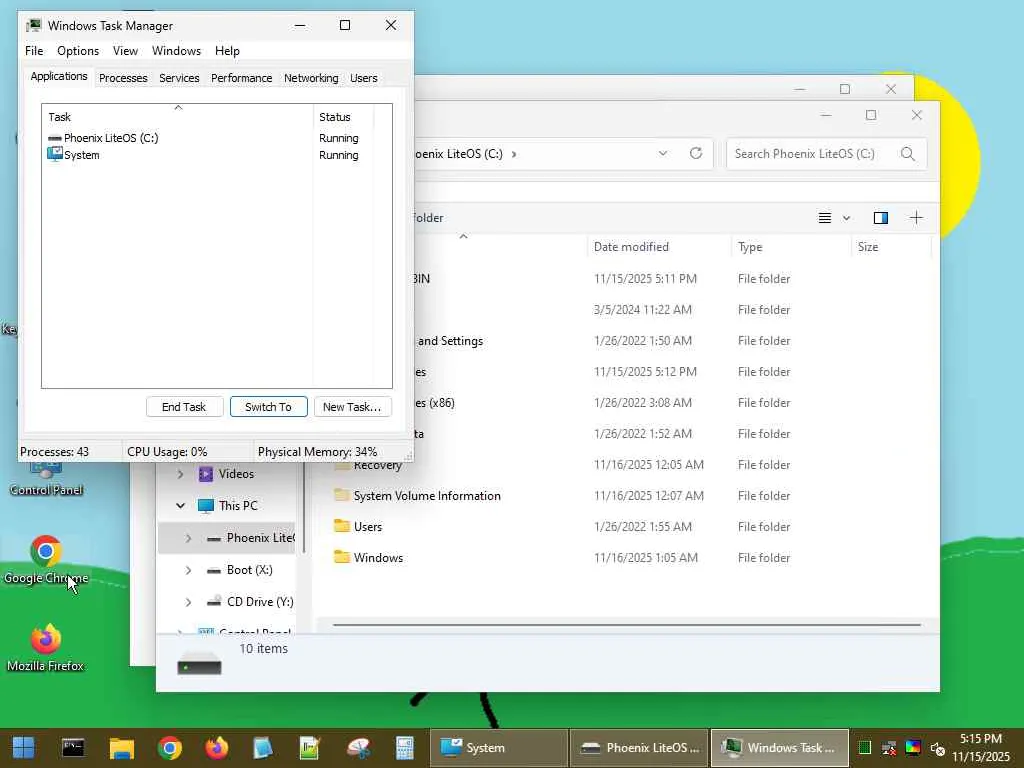
Task: Launch Google Chrome from the taskbar
Action: (170, 748)
